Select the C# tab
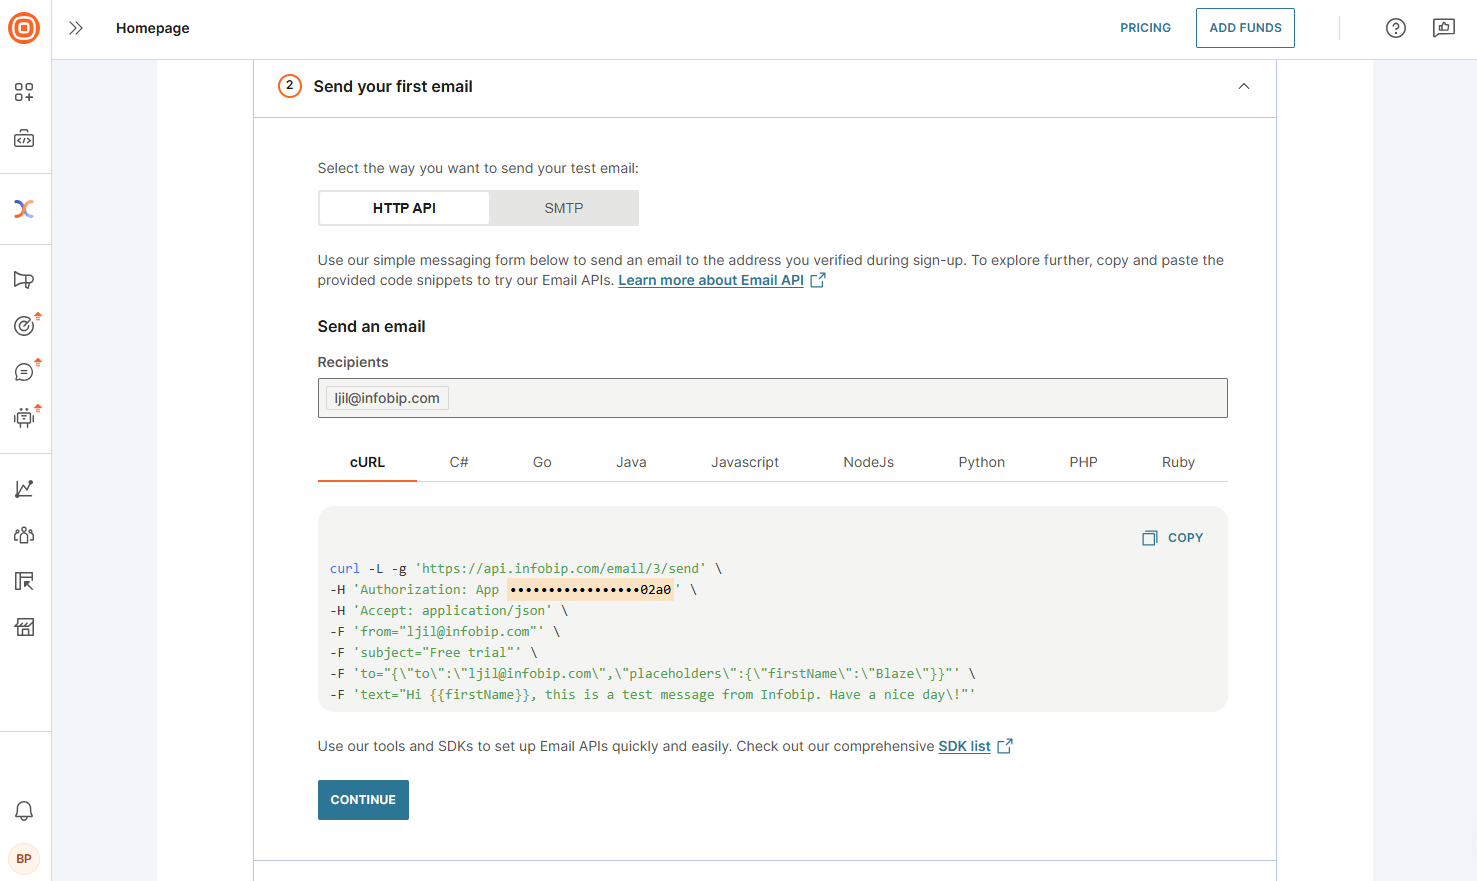This screenshot has width=1477, height=881. pos(459,462)
